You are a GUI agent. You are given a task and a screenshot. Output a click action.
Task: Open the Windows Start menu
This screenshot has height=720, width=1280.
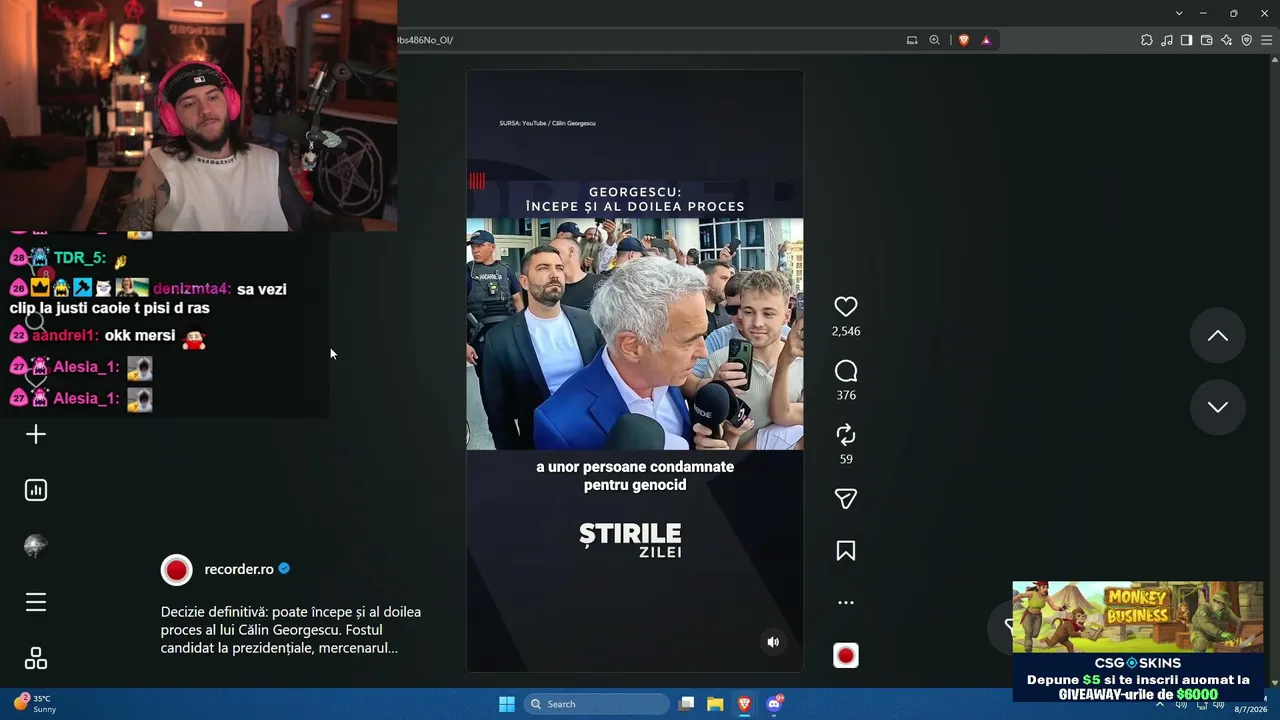(507, 704)
